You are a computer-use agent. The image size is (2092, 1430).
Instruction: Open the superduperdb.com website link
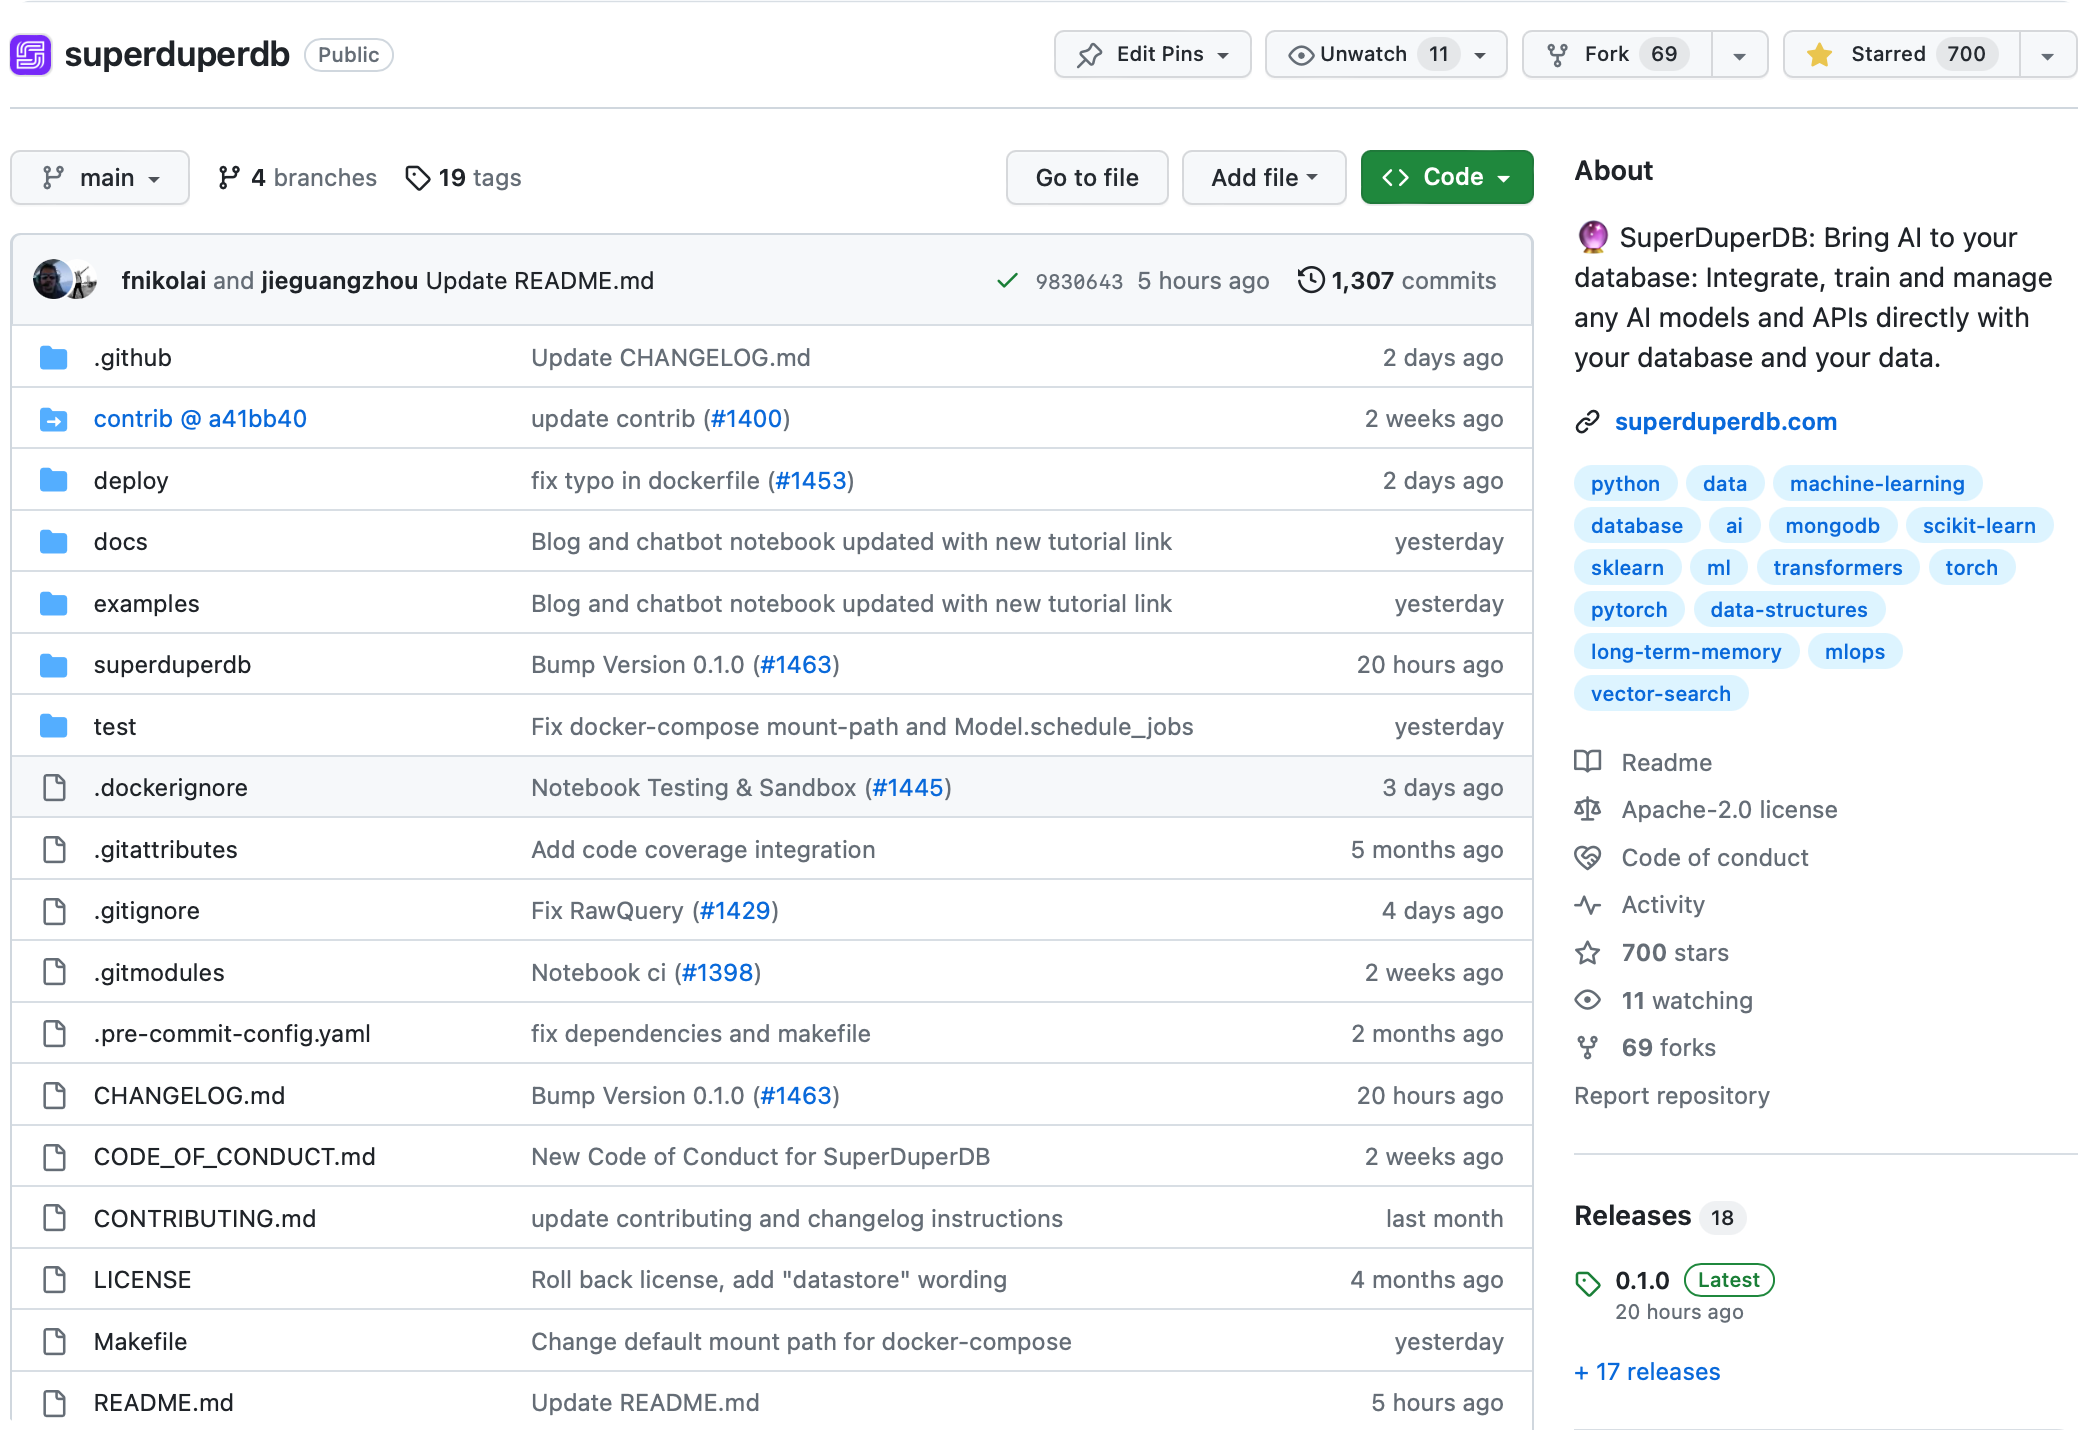1726,422
